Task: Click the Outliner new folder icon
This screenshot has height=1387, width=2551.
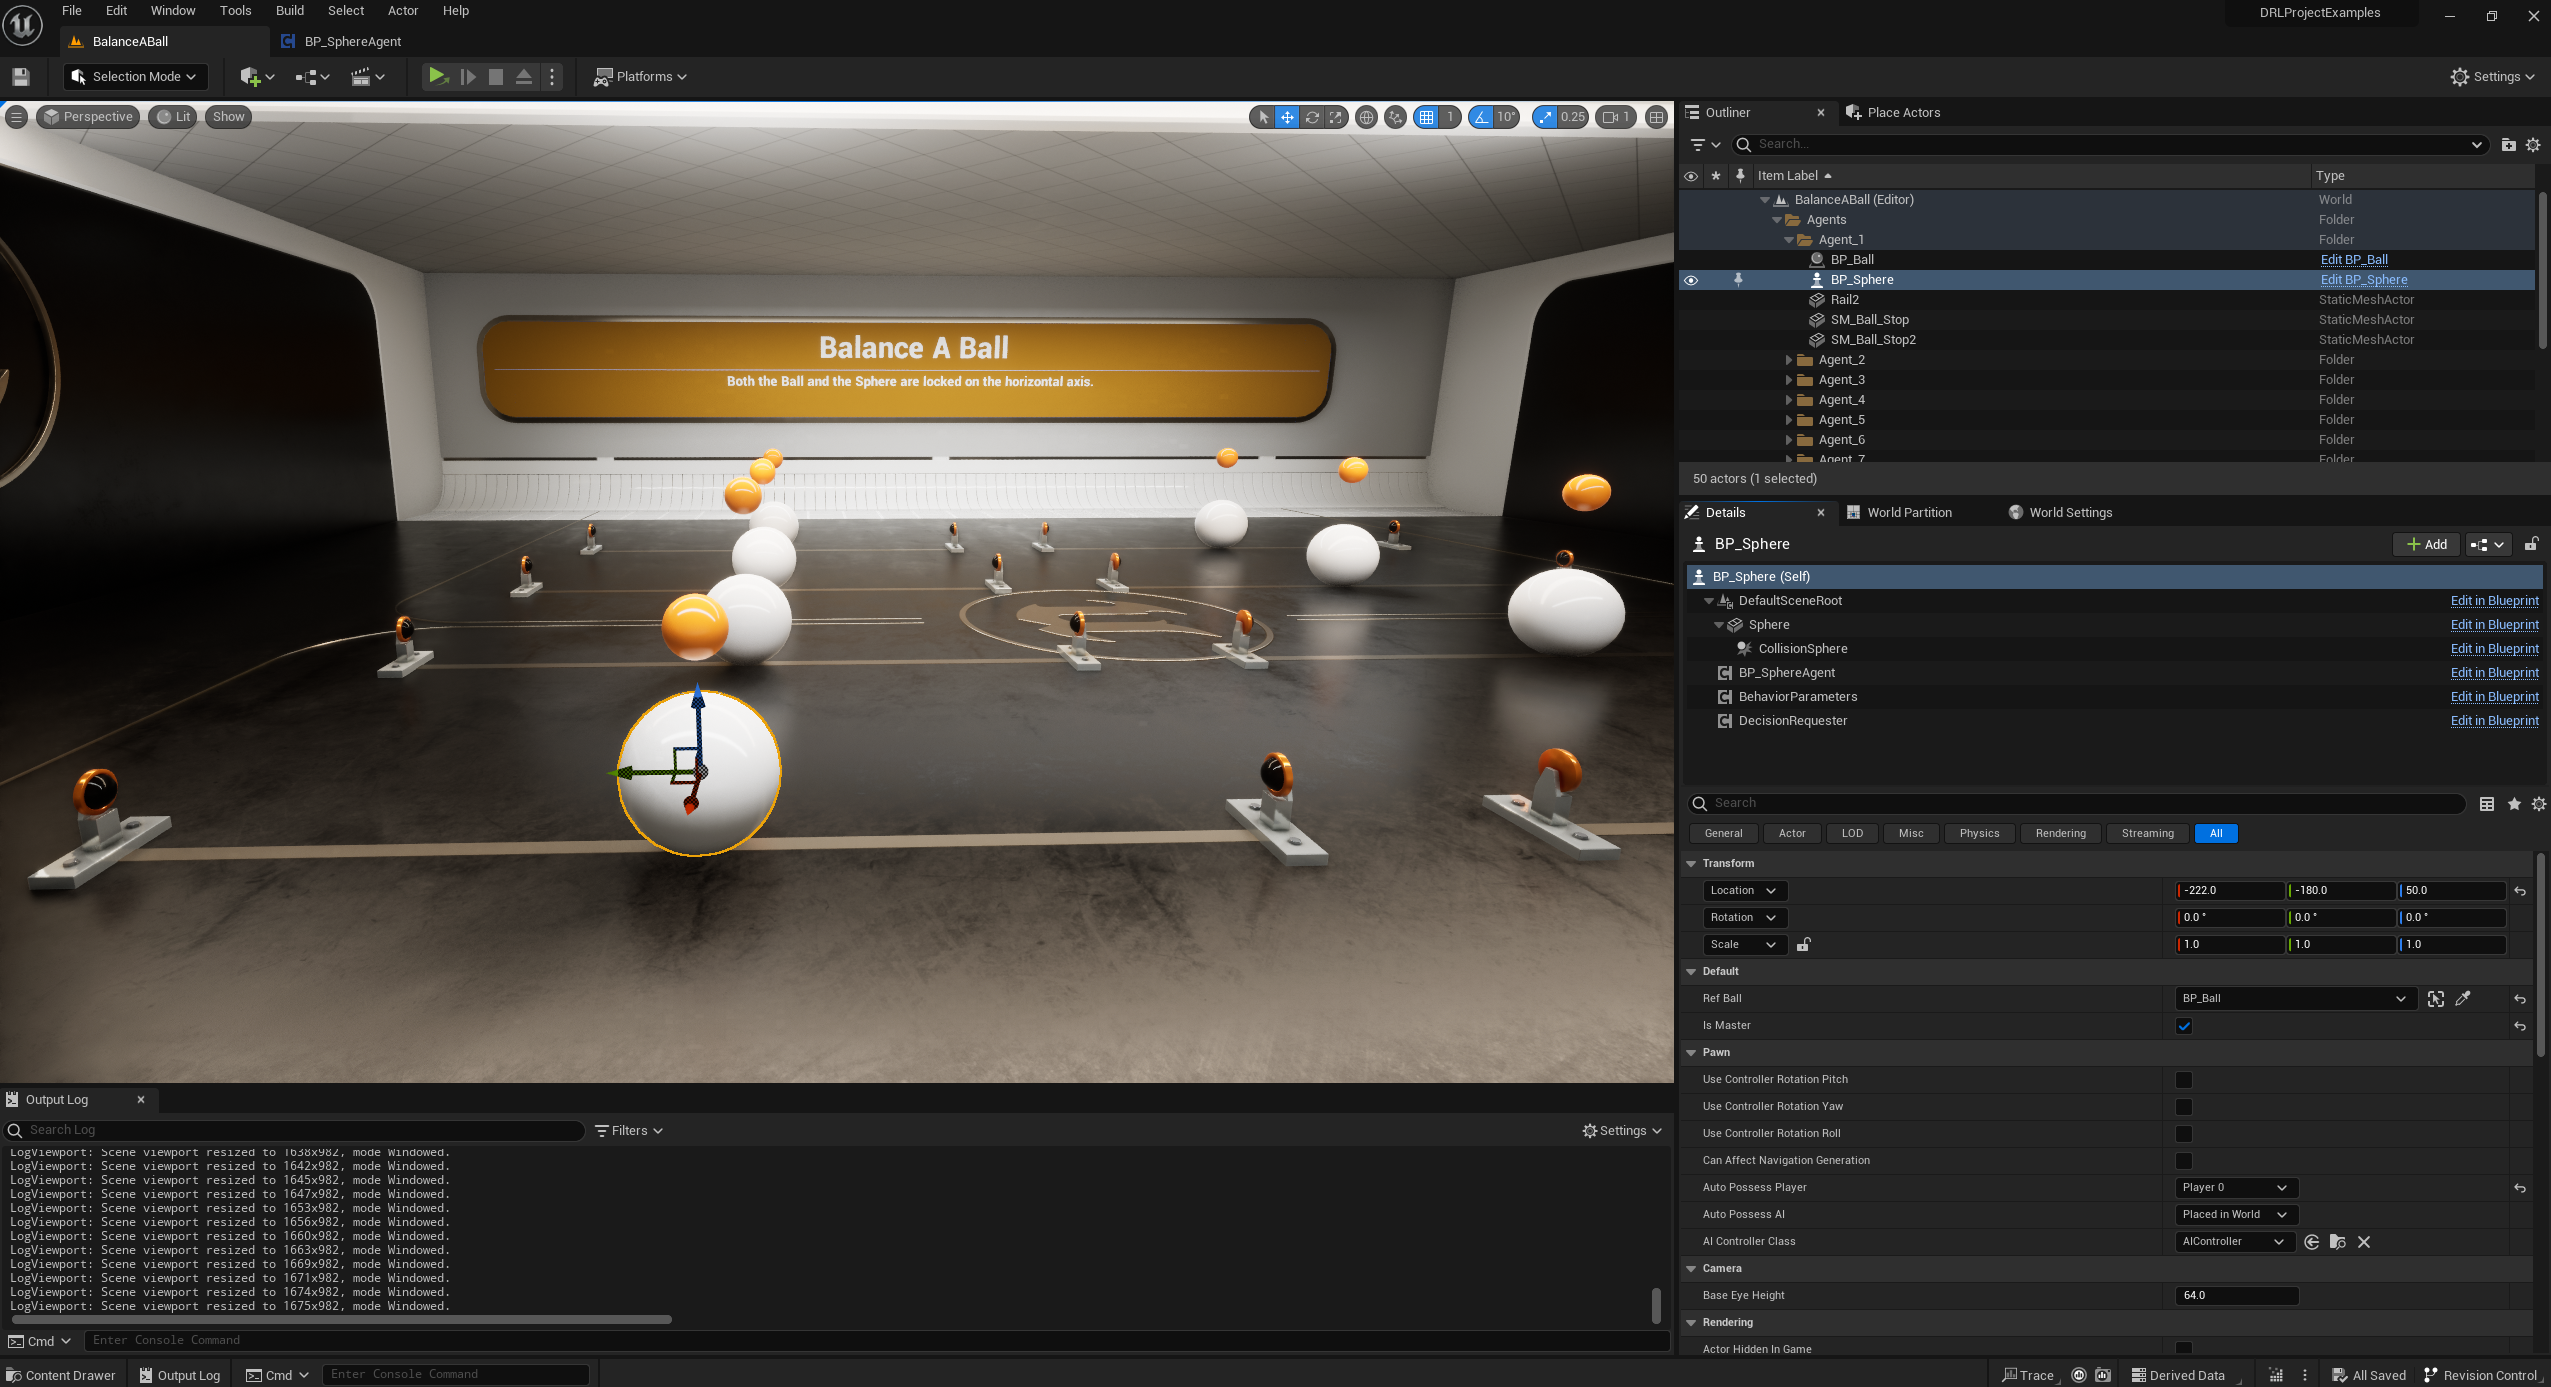Action: click(2508, 145)
